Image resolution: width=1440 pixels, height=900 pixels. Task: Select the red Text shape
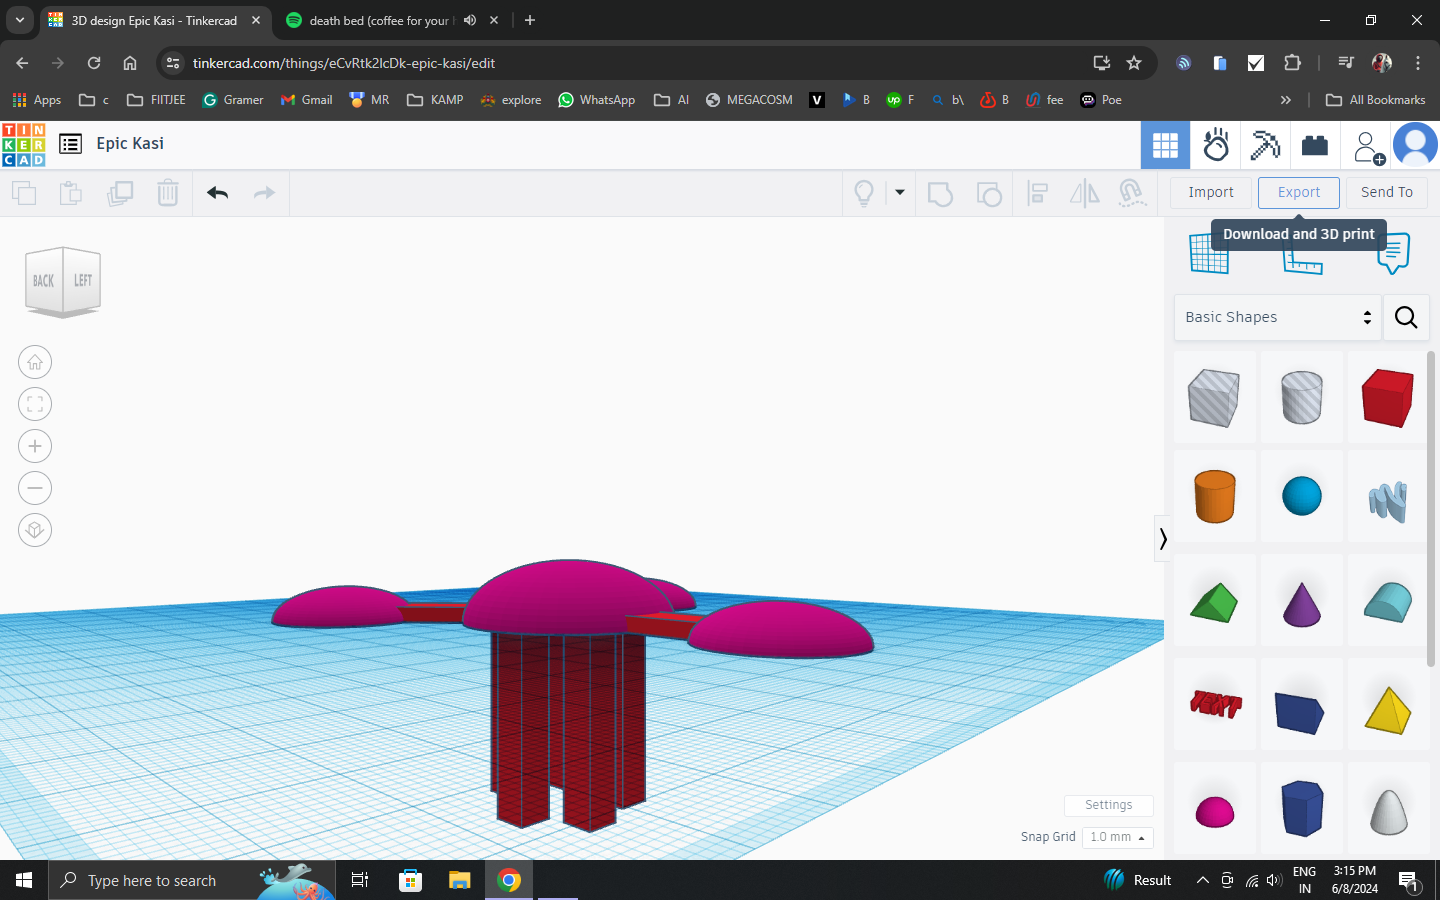click(x=1214, y=705)
